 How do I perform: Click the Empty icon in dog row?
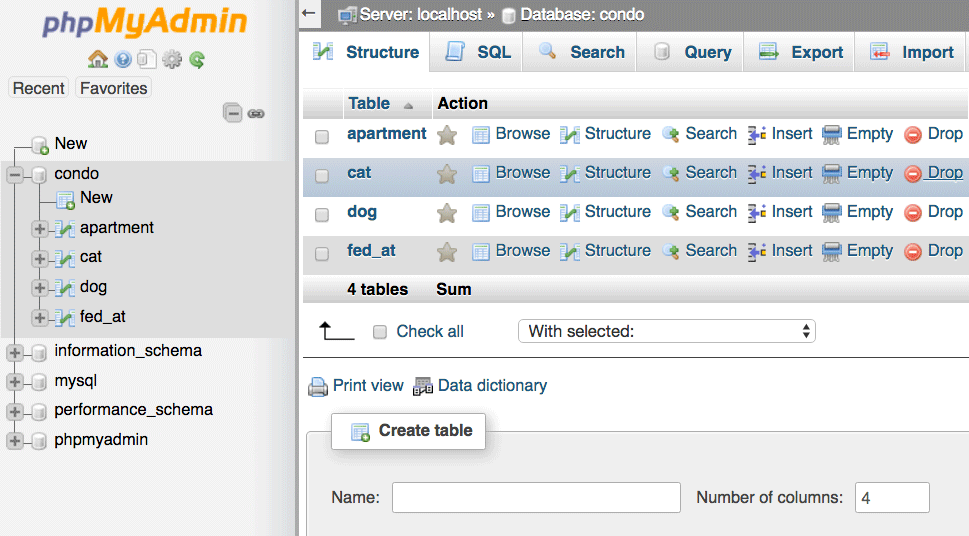[832, 213]
